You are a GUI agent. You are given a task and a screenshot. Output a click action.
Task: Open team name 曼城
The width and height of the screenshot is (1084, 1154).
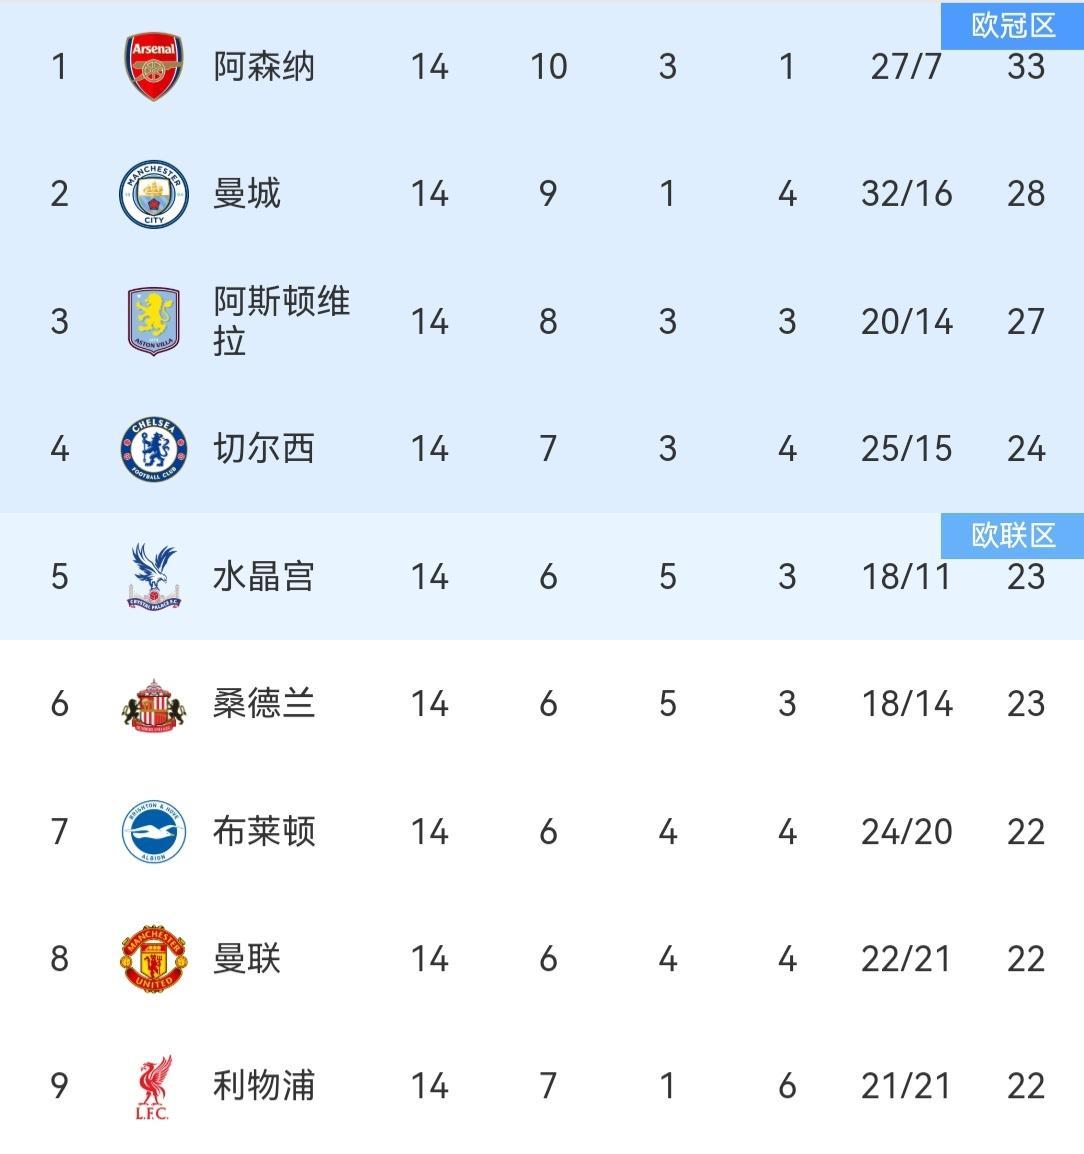coord(247,194)
